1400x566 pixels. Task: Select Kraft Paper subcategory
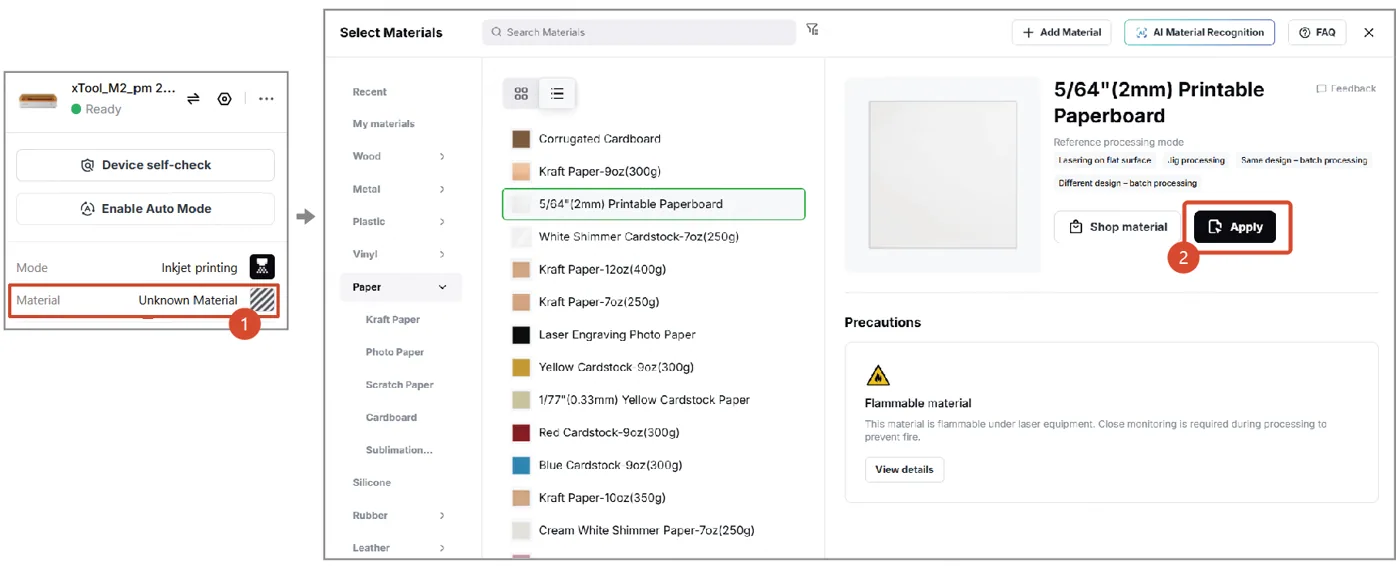point(393,320)
